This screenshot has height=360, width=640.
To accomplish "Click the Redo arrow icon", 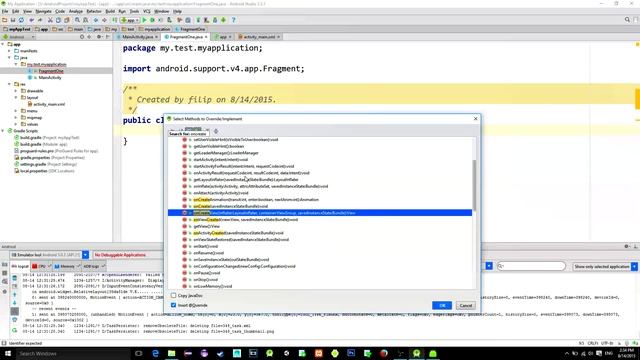I will tap(40, 20).
